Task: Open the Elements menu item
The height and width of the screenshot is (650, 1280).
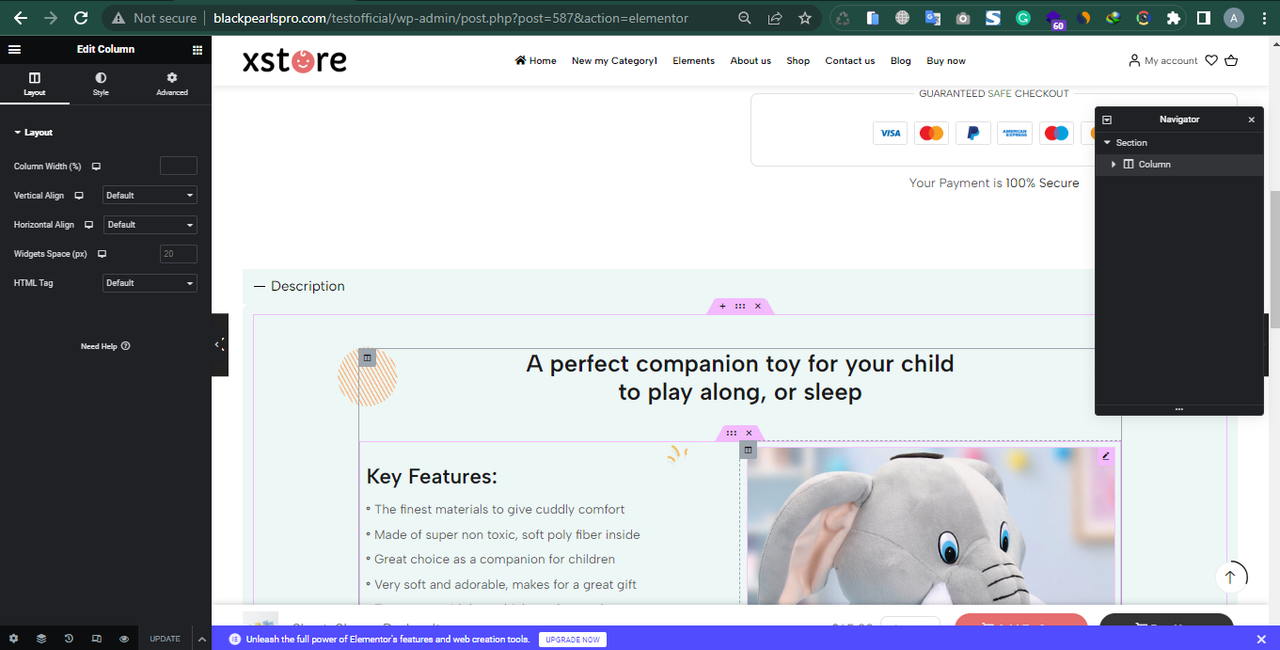Action: (694, 61)
